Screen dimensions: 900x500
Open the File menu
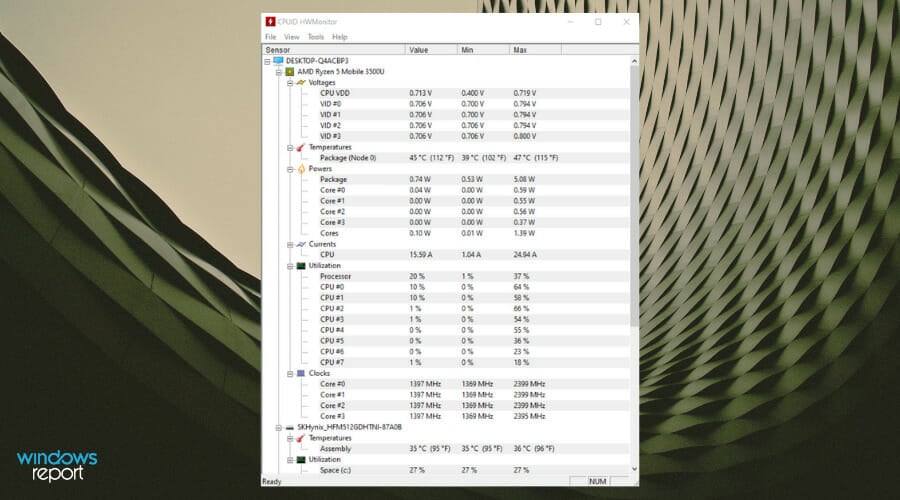pos(270,37)
